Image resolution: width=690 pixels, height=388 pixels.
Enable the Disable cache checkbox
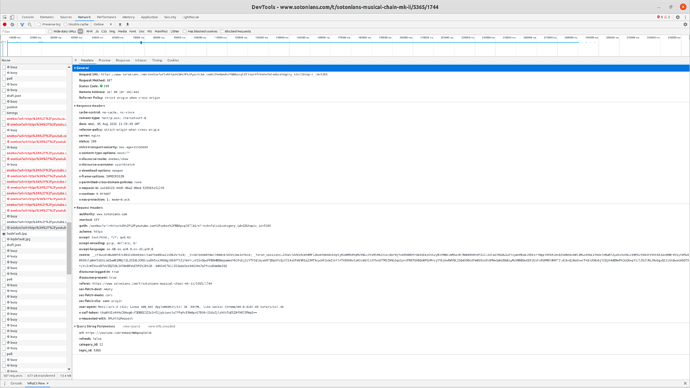65,25
